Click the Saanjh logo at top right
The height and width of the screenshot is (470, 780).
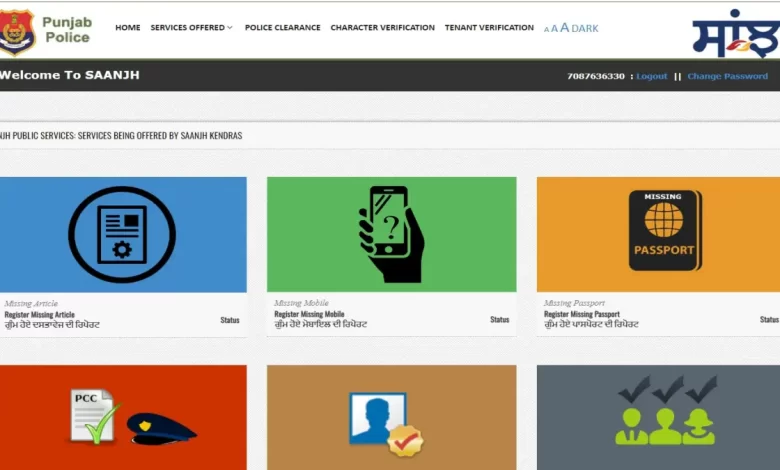click(x=734, y=33)
